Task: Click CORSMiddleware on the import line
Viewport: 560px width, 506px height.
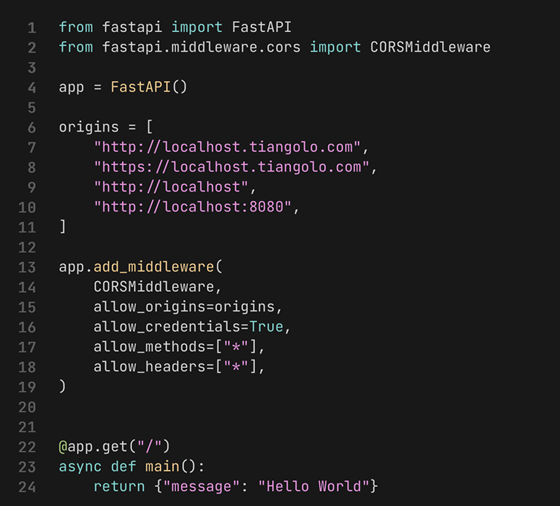Action: pos(430,47)
